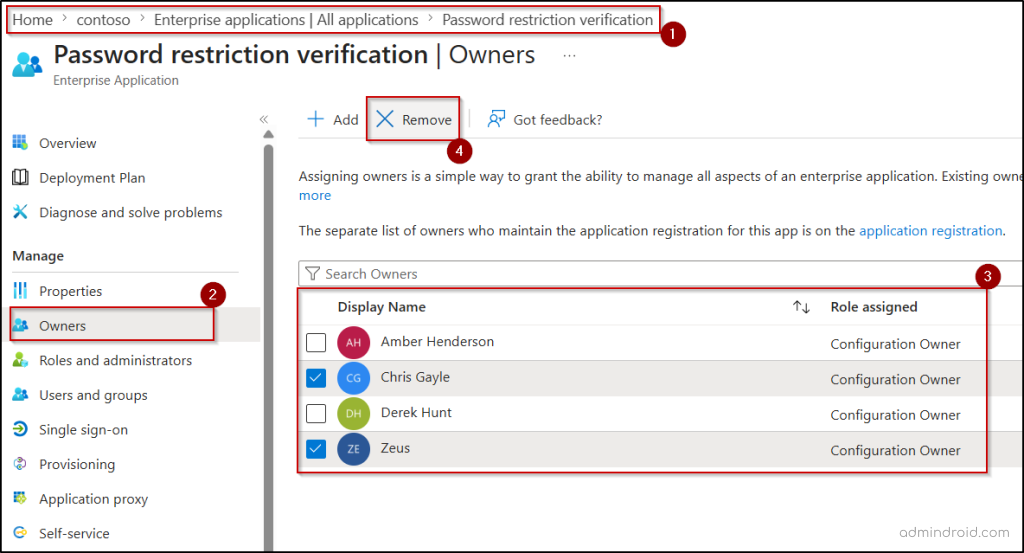
Task: Open Deployment Plan in the sidebar
Action: click(92, 178)
